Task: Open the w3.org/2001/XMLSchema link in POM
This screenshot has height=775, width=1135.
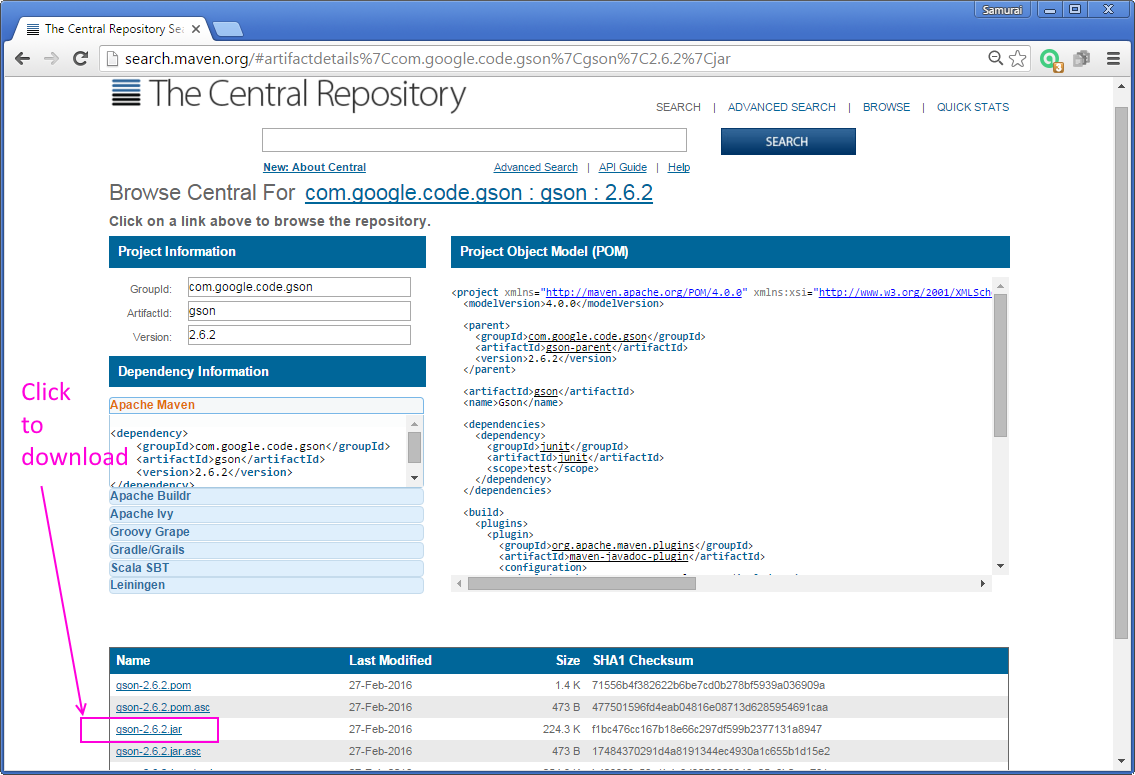Action: [x=905, y=292]
